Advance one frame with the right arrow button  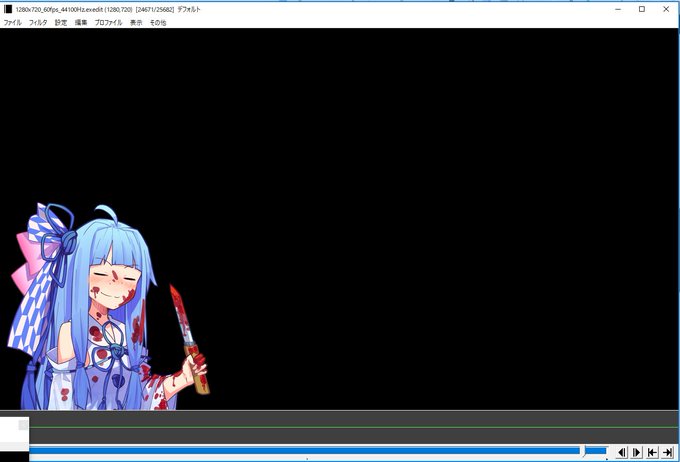point(637,452)
